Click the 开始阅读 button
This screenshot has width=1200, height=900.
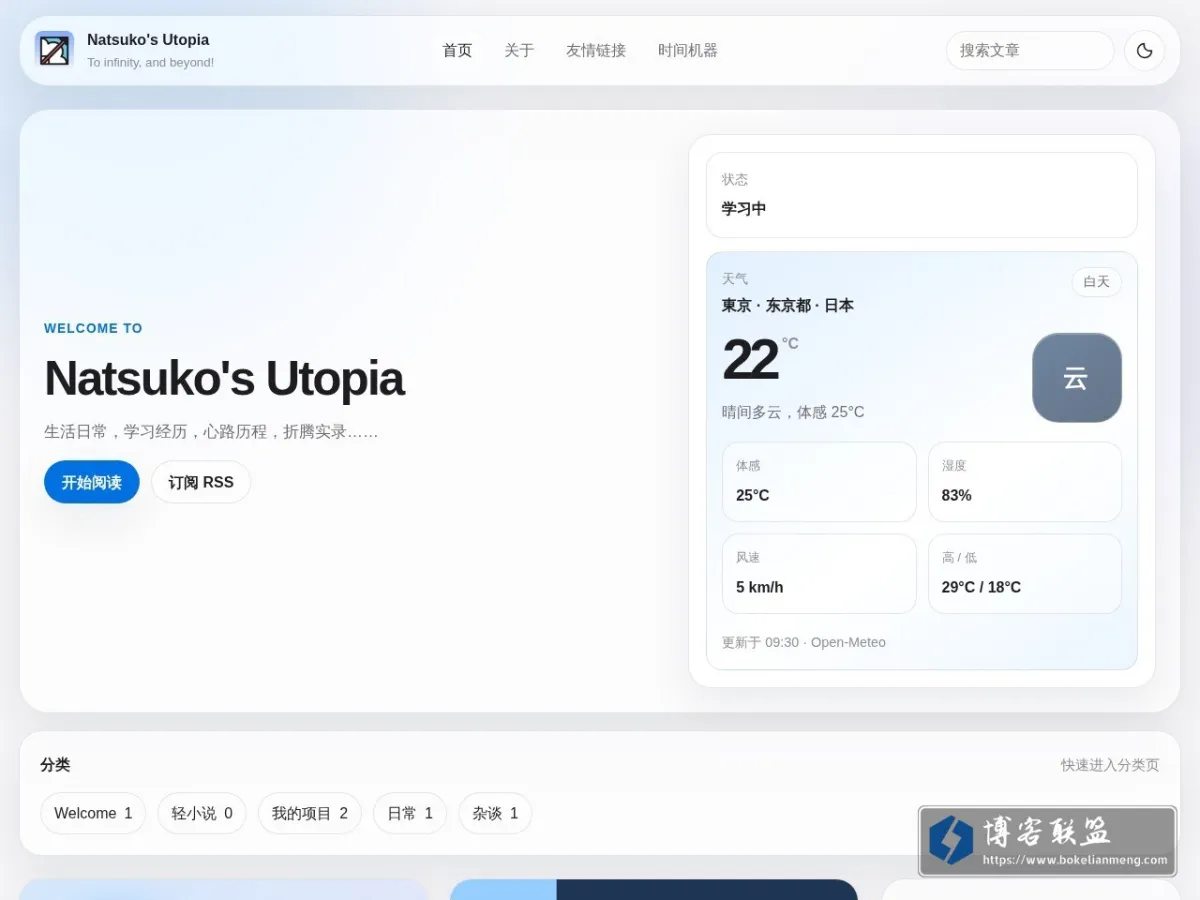click(92, 482)
